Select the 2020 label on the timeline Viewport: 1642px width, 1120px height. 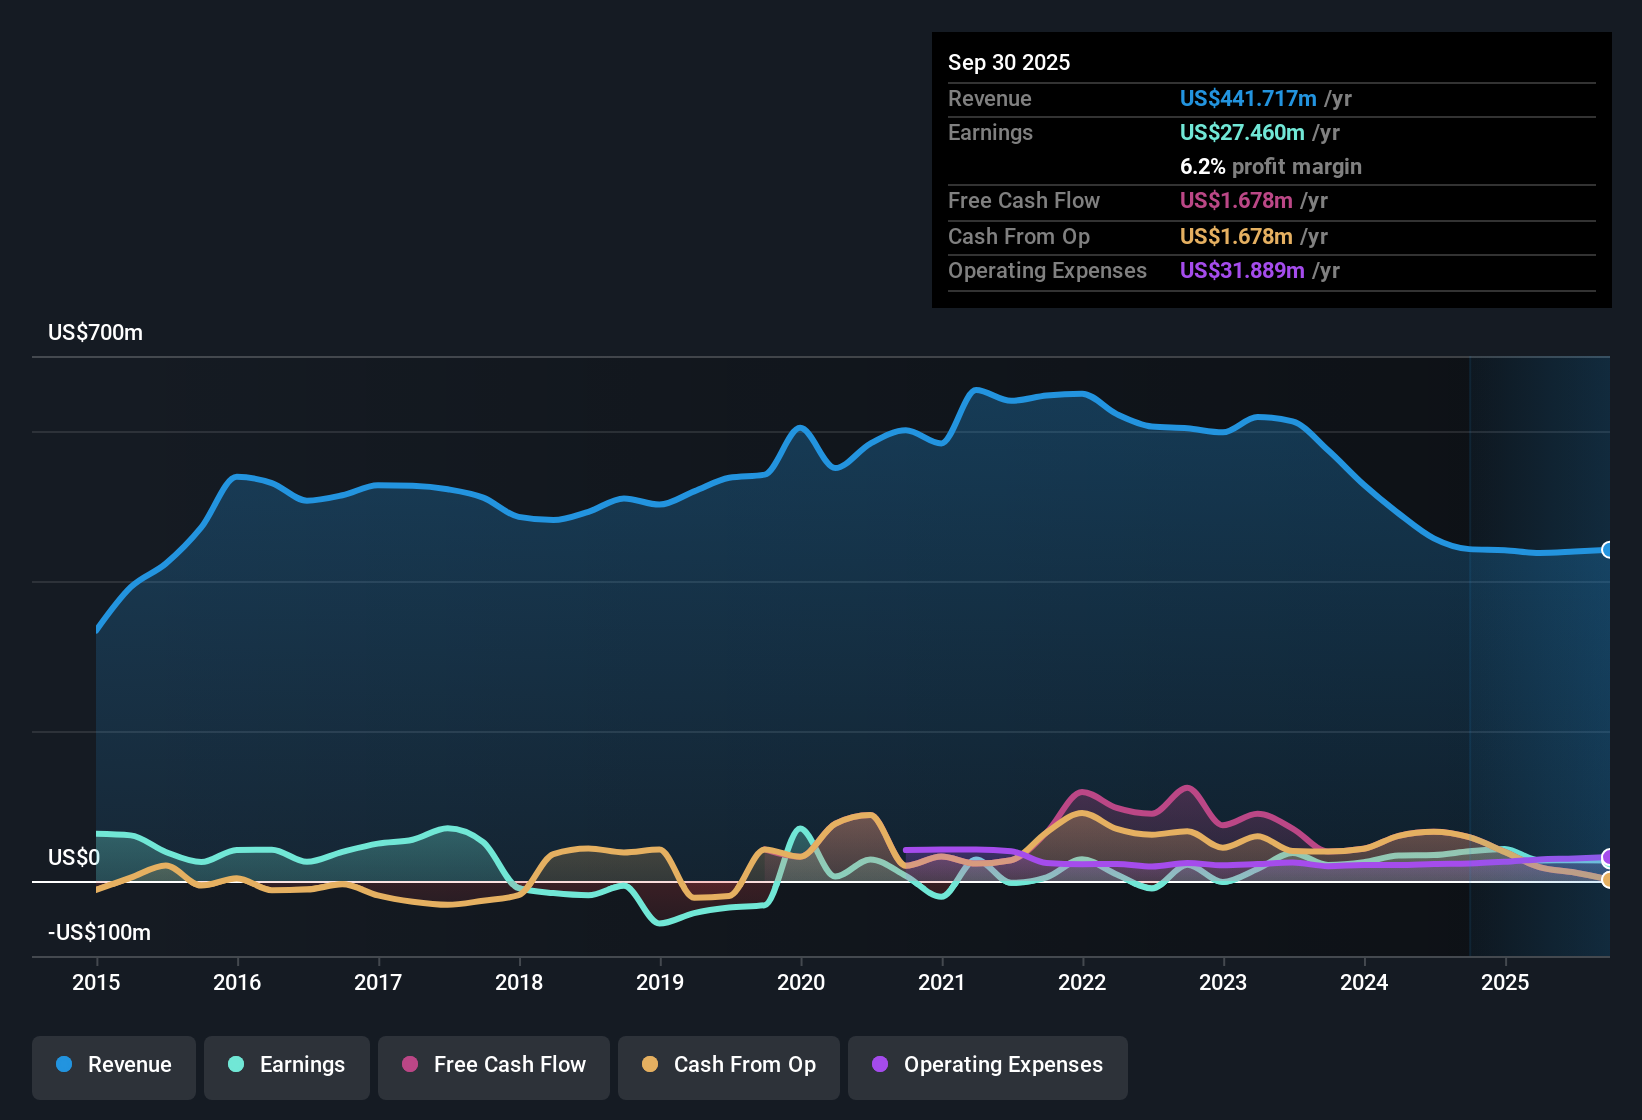click(x=801, y=983)
